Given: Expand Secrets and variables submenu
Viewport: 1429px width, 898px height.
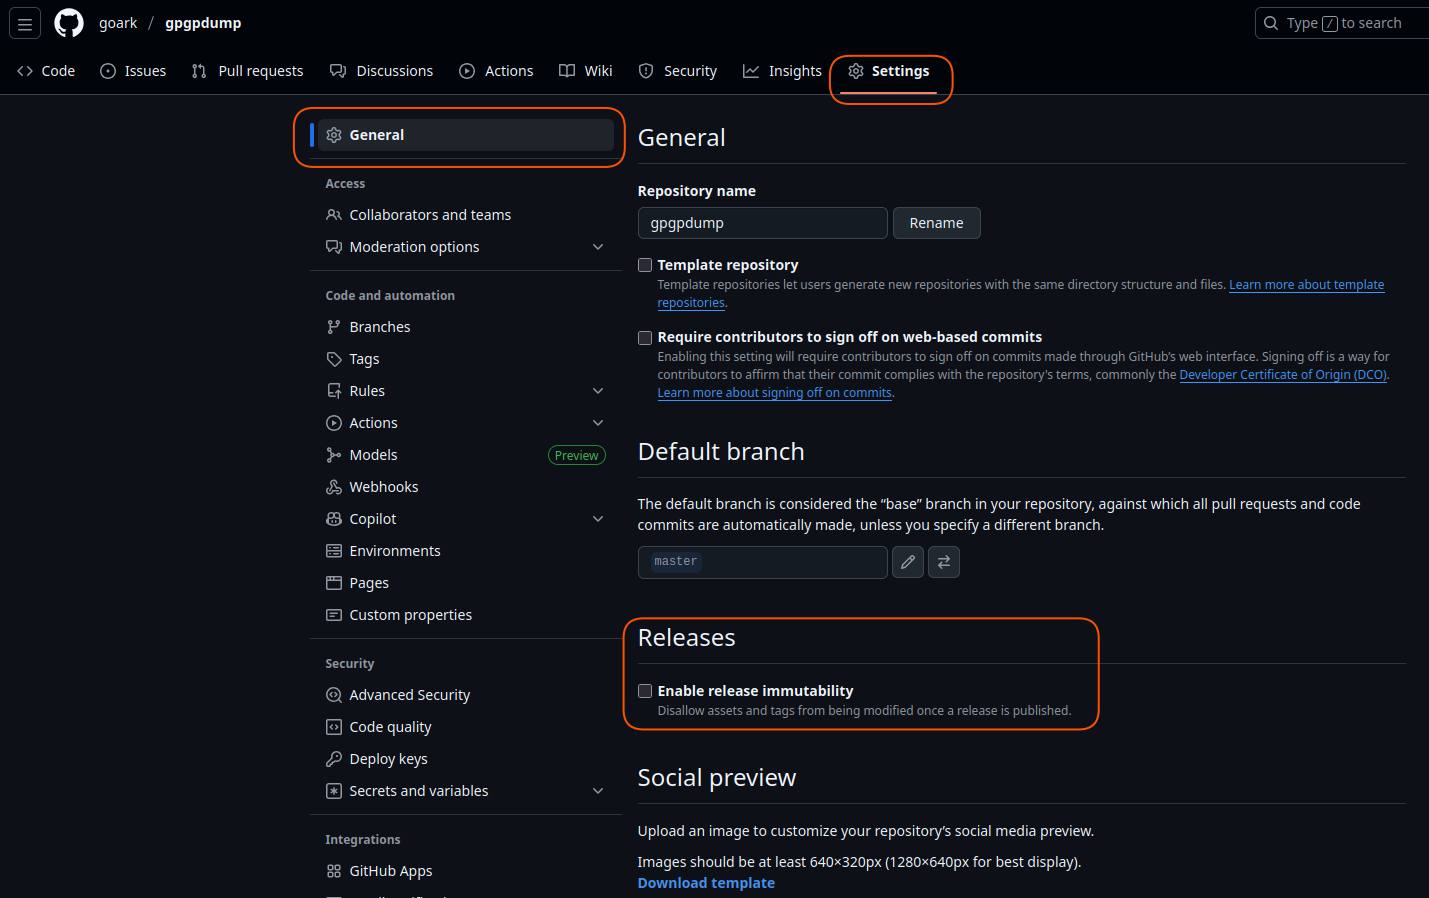Looking at the screenshot, I should coord(598,791).
